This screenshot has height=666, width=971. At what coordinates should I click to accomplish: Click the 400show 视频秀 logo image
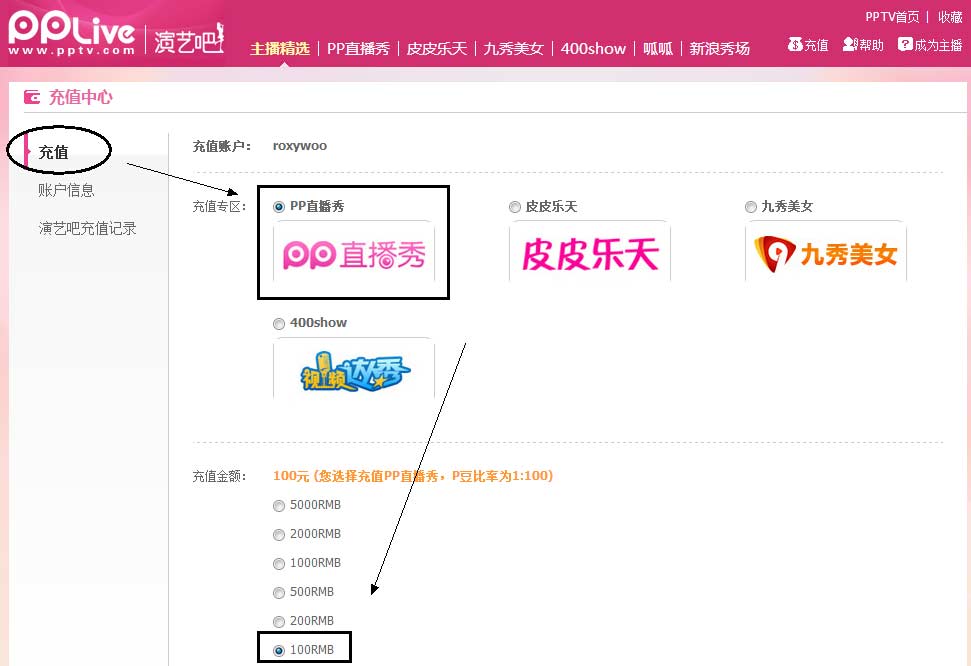(354, 371)
